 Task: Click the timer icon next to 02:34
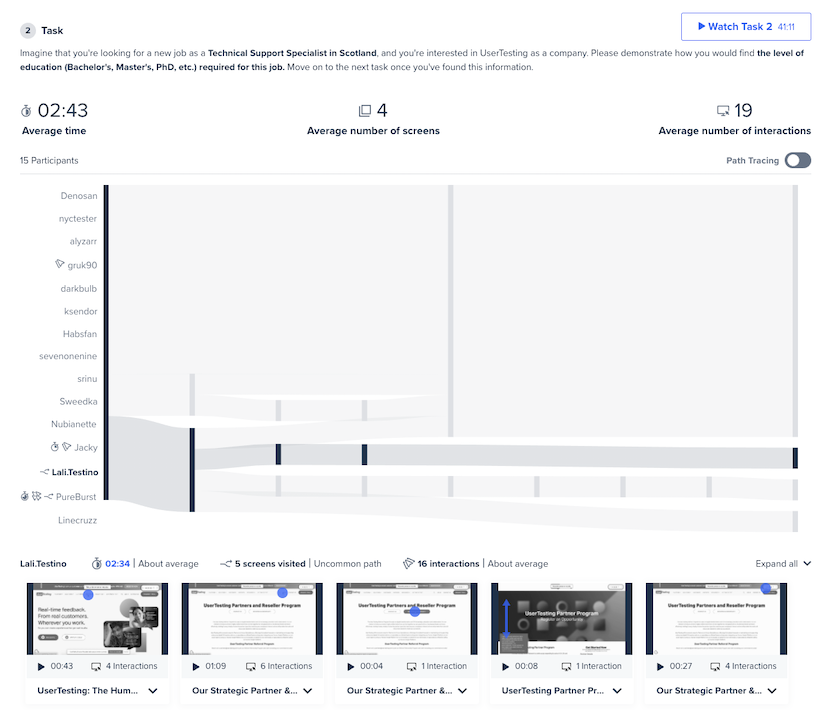point(95,563)
